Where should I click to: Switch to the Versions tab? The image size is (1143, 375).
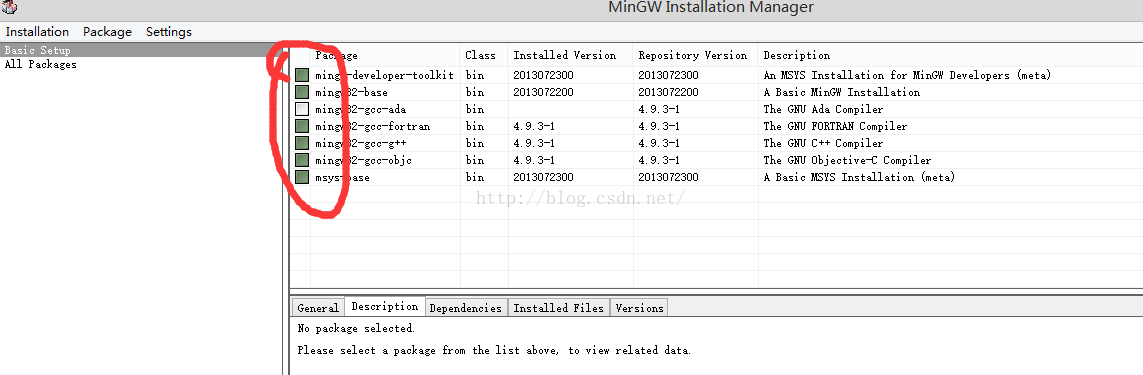click(639, 308)
